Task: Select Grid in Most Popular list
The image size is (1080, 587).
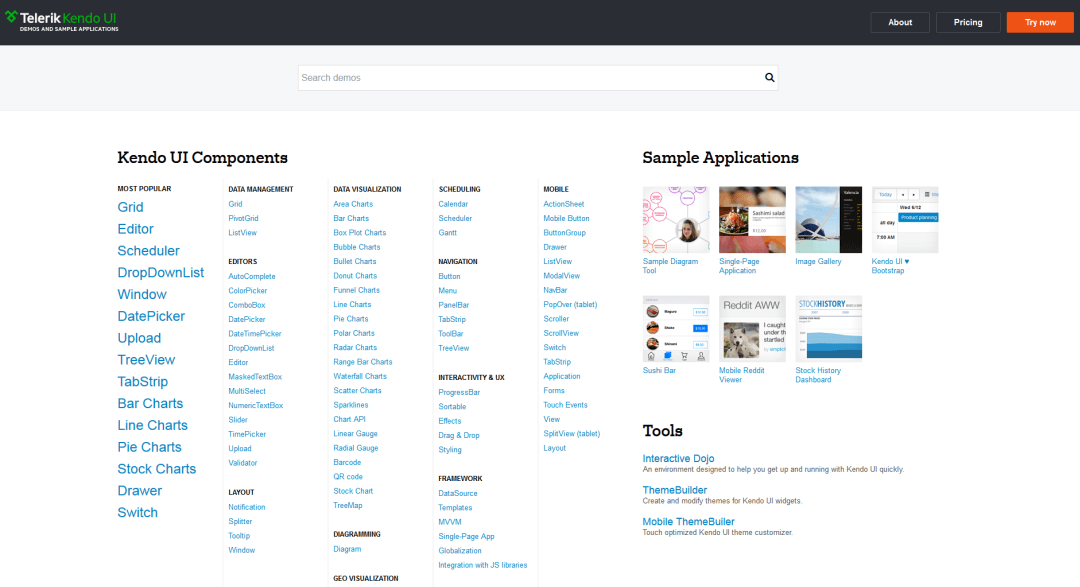Action: click(130, 207)
